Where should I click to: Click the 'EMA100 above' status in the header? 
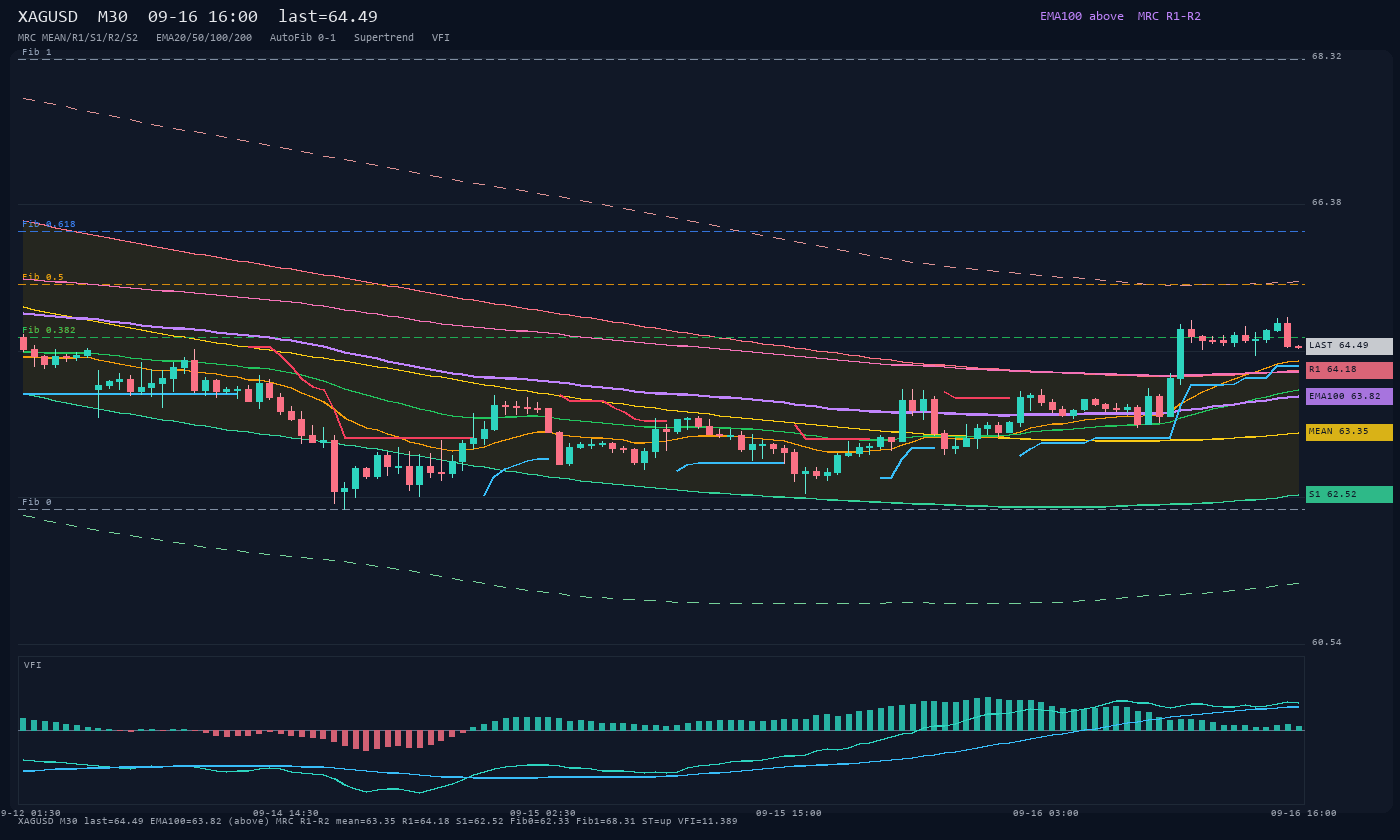1081,16
